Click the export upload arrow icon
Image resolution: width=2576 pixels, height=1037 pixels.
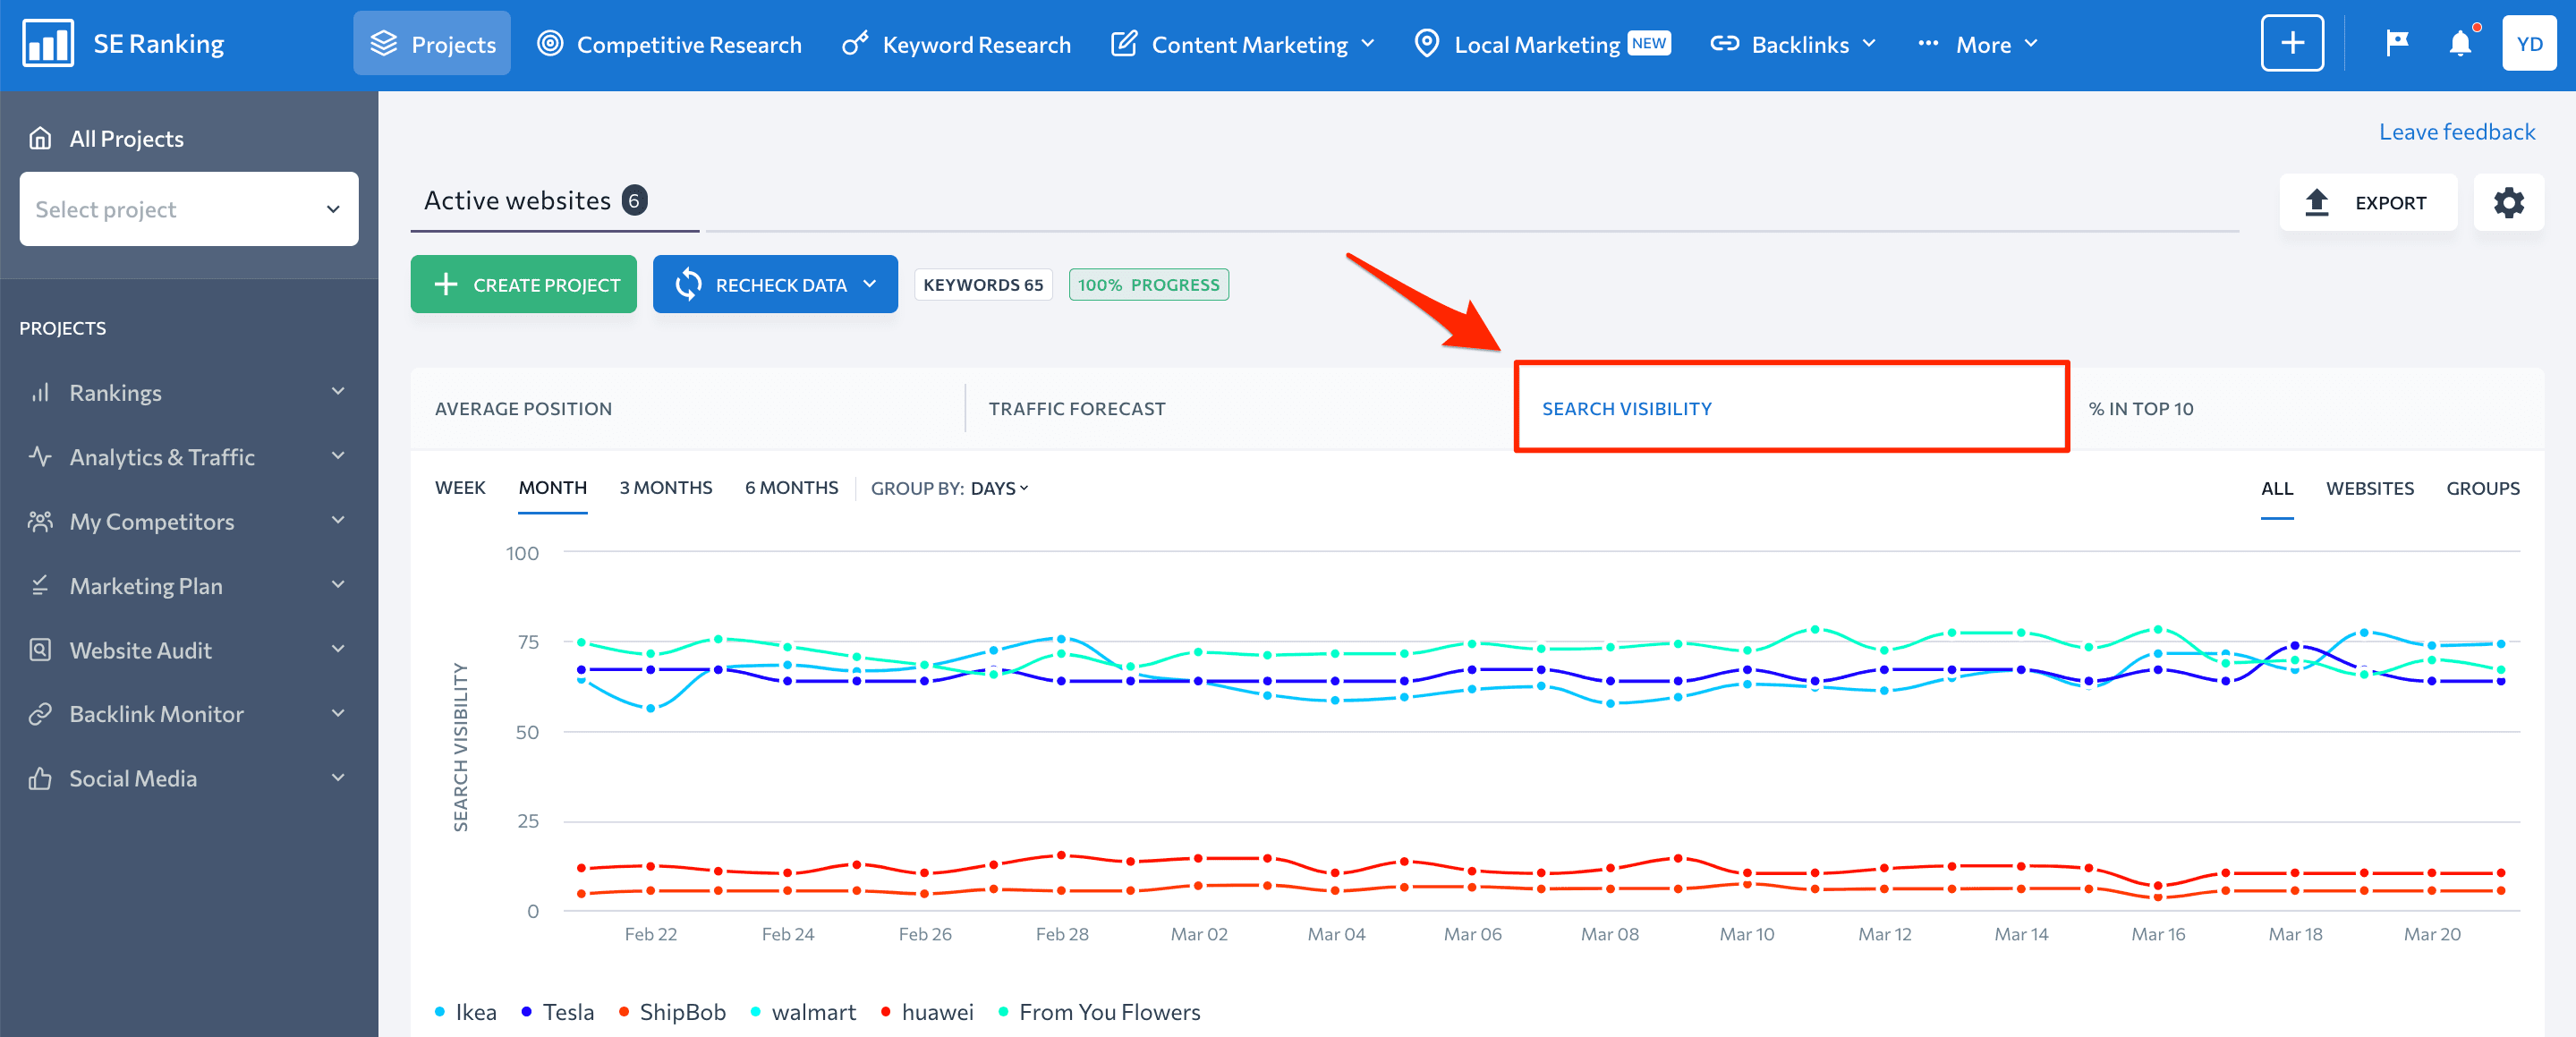pyautogui.click(x=2316, y=203)
